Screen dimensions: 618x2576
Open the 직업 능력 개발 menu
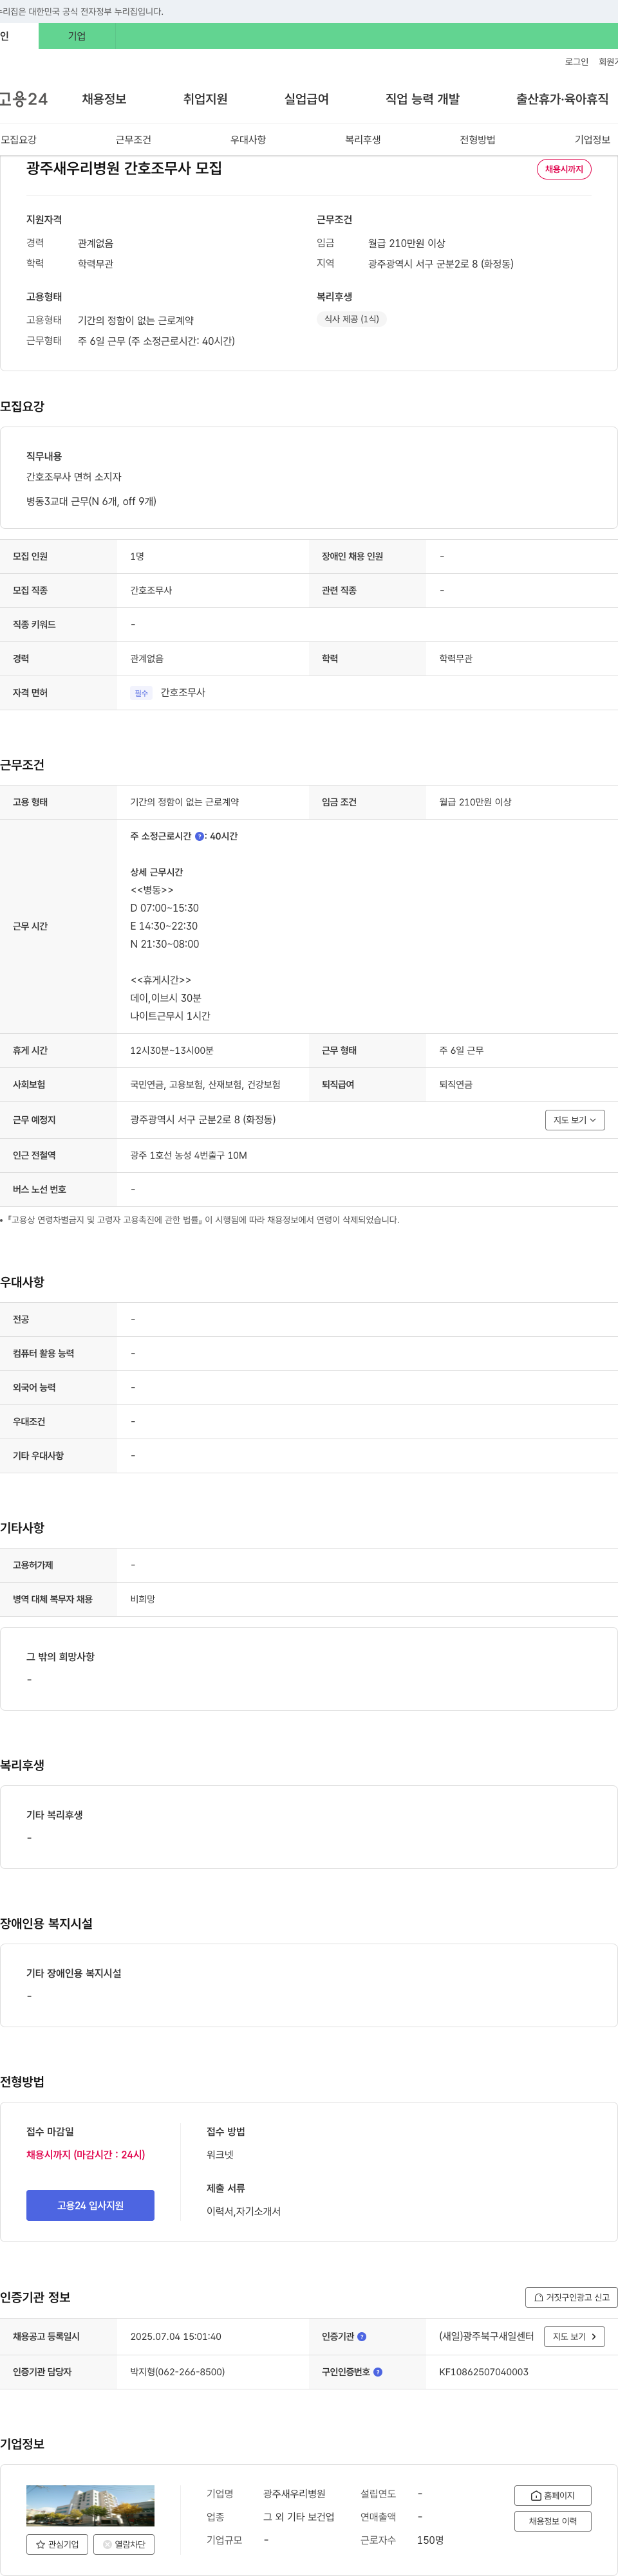point(422,99)
